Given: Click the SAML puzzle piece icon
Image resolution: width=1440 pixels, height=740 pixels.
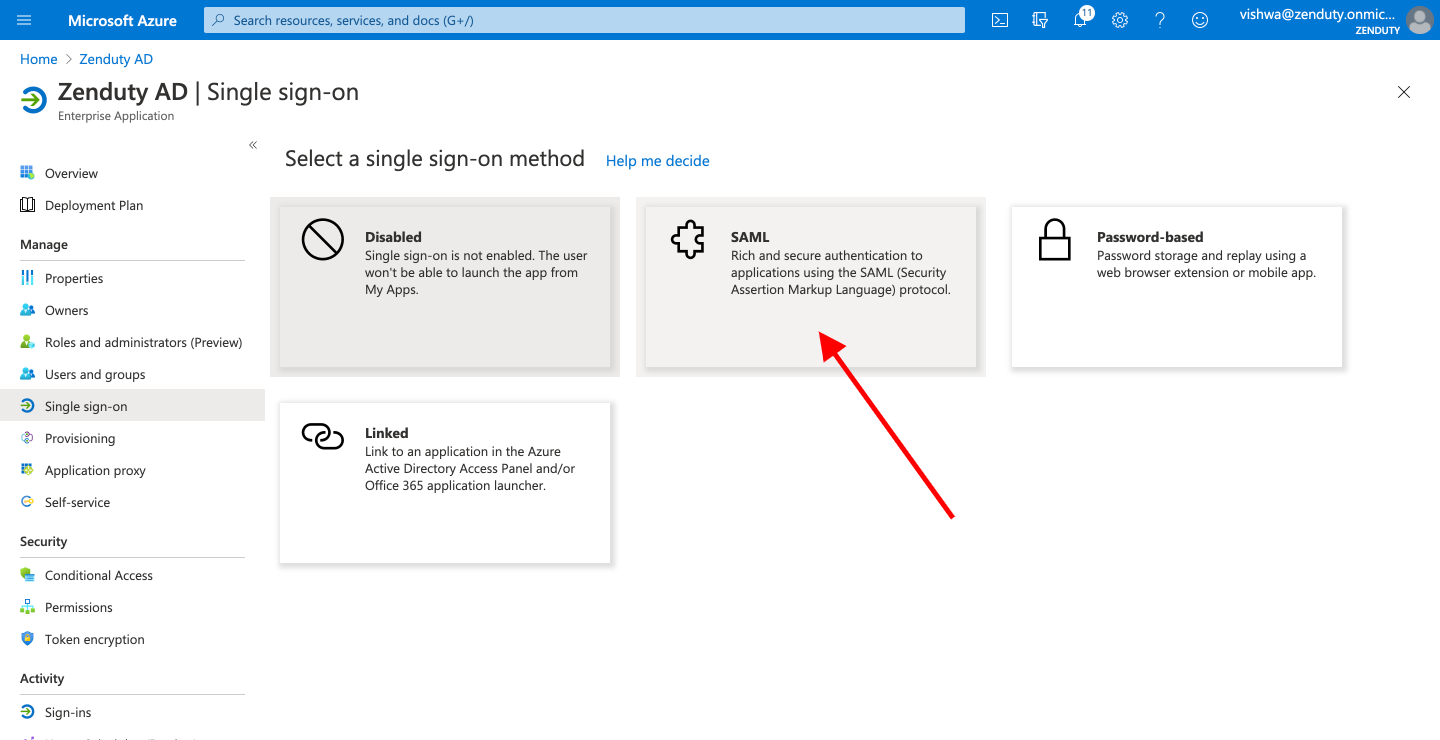Looking at the screenshot, I should 688,241.
